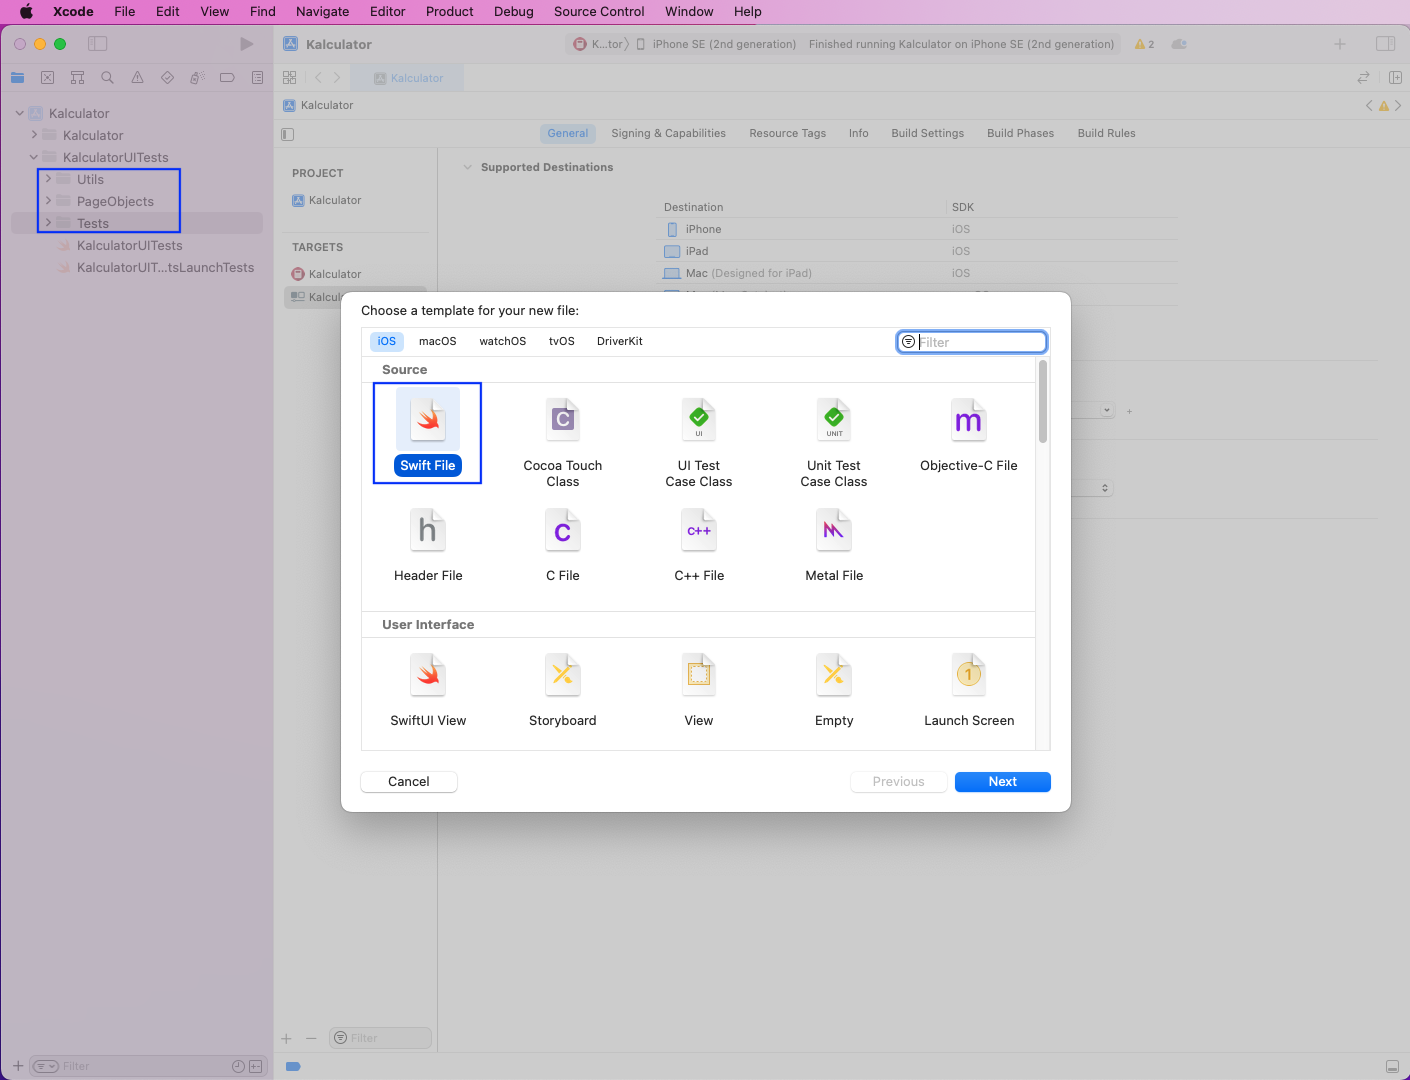
Task: Switch to the macOS platform tab
Action: pos(438,342)
